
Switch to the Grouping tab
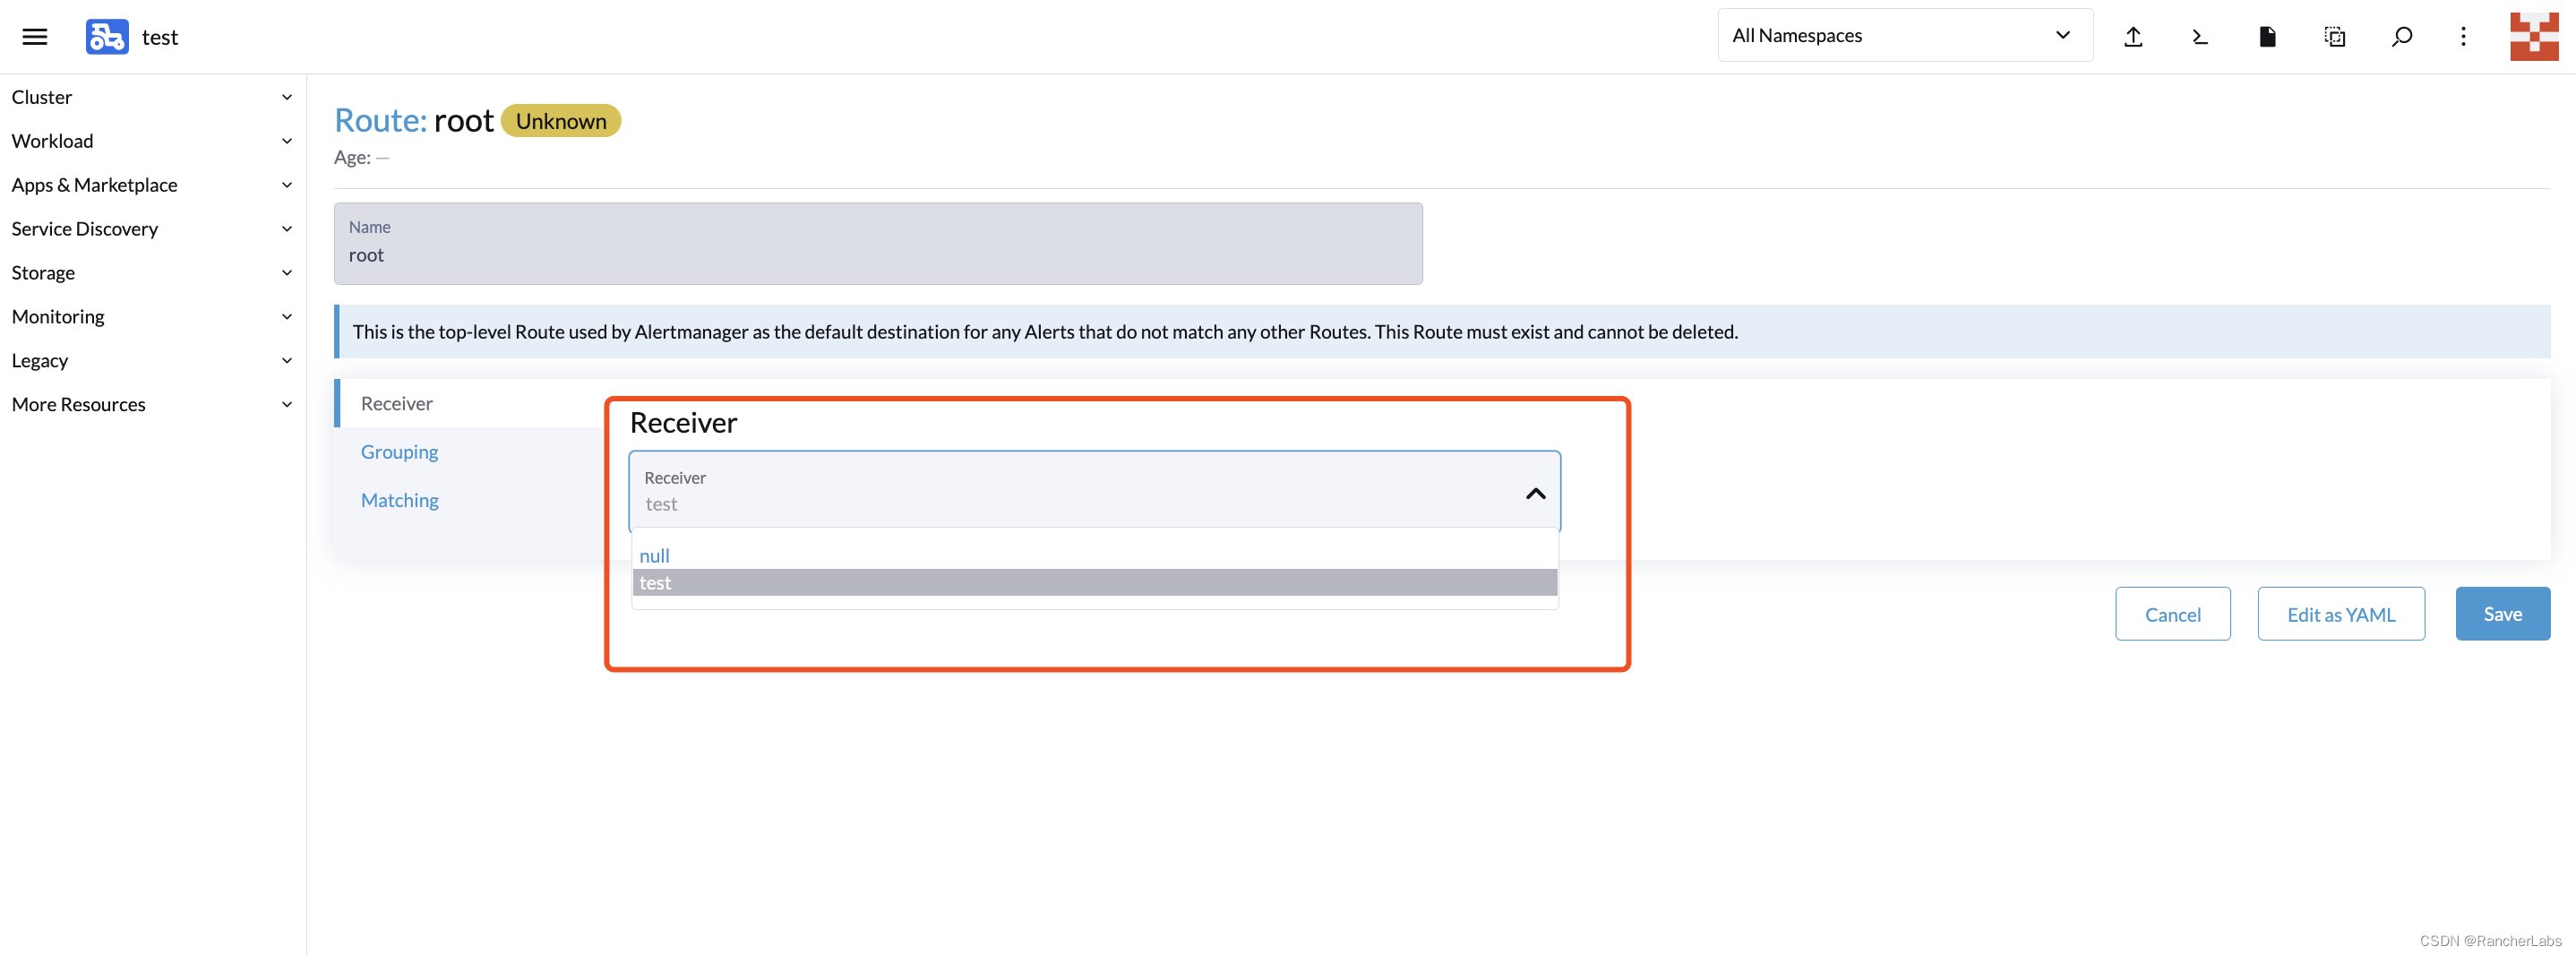click(x=399, y=452)
